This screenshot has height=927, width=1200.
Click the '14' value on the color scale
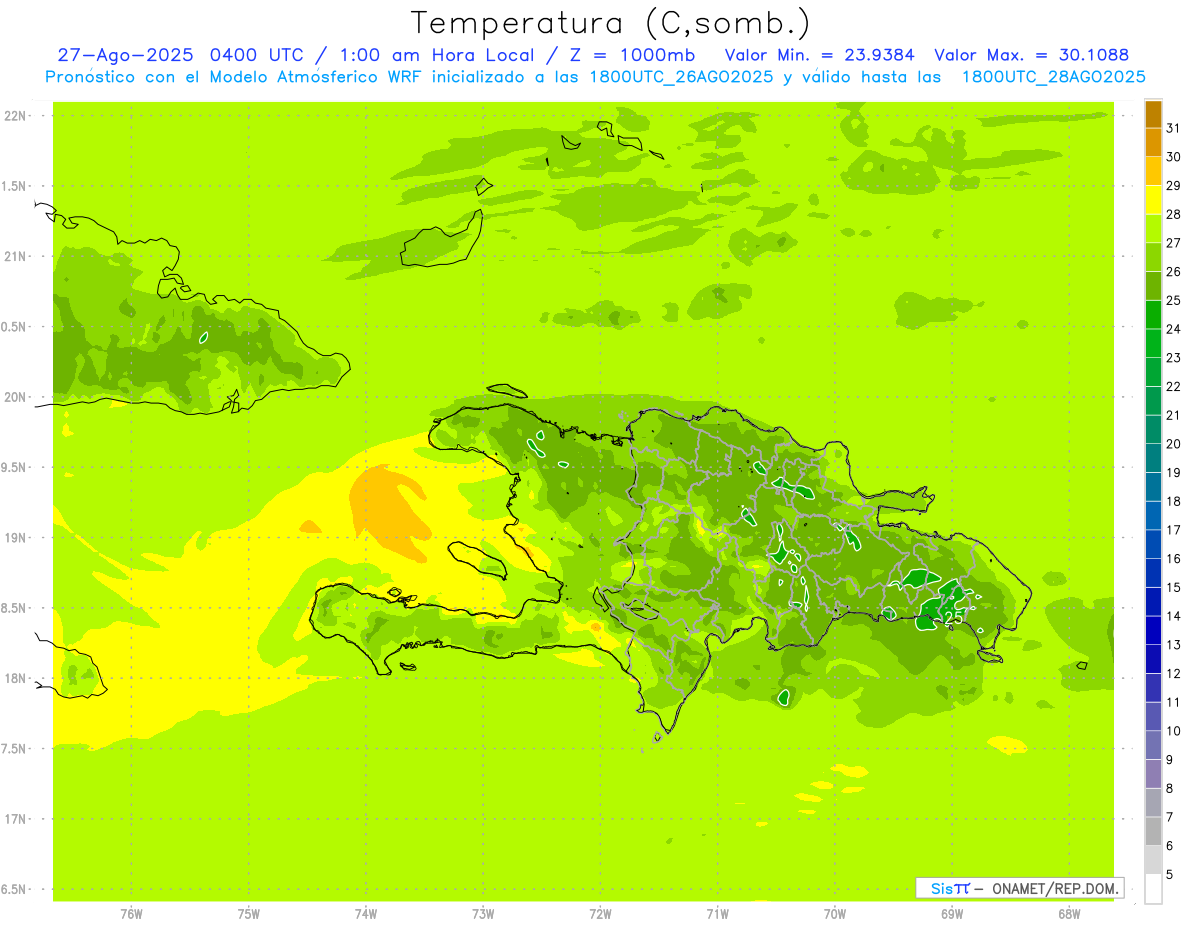coord(1174,616)
